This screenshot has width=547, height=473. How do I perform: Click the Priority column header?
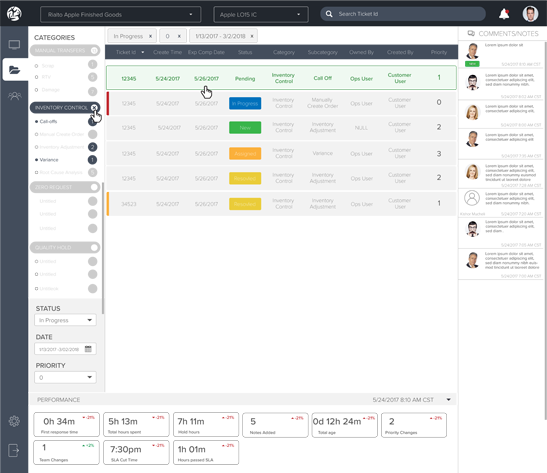tap(439, 52)
